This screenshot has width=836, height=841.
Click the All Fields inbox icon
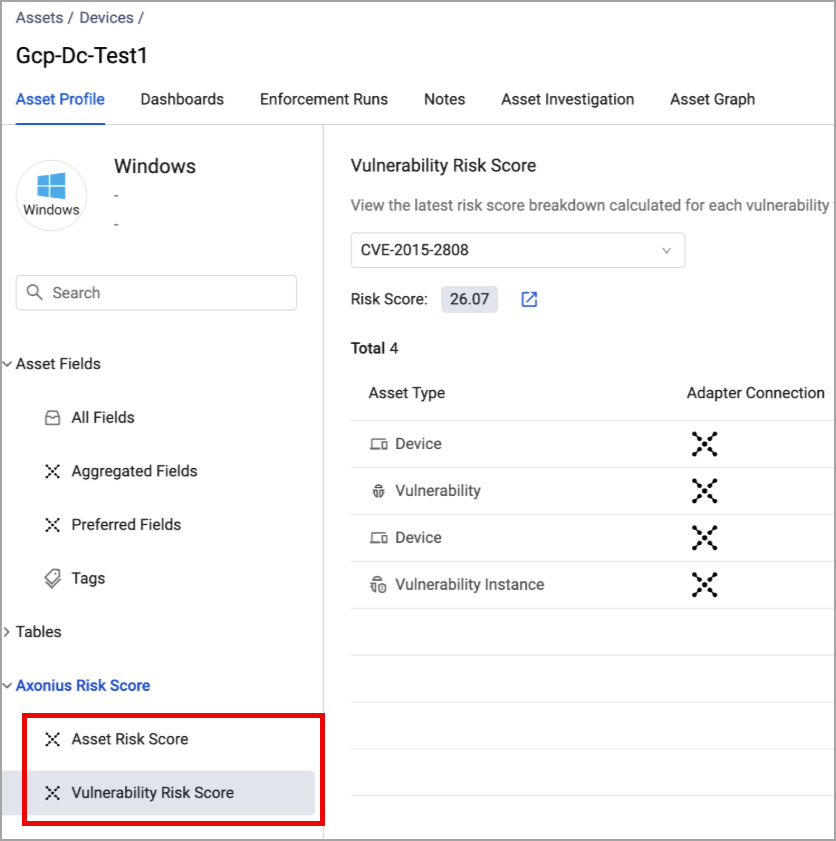[53, 417]
